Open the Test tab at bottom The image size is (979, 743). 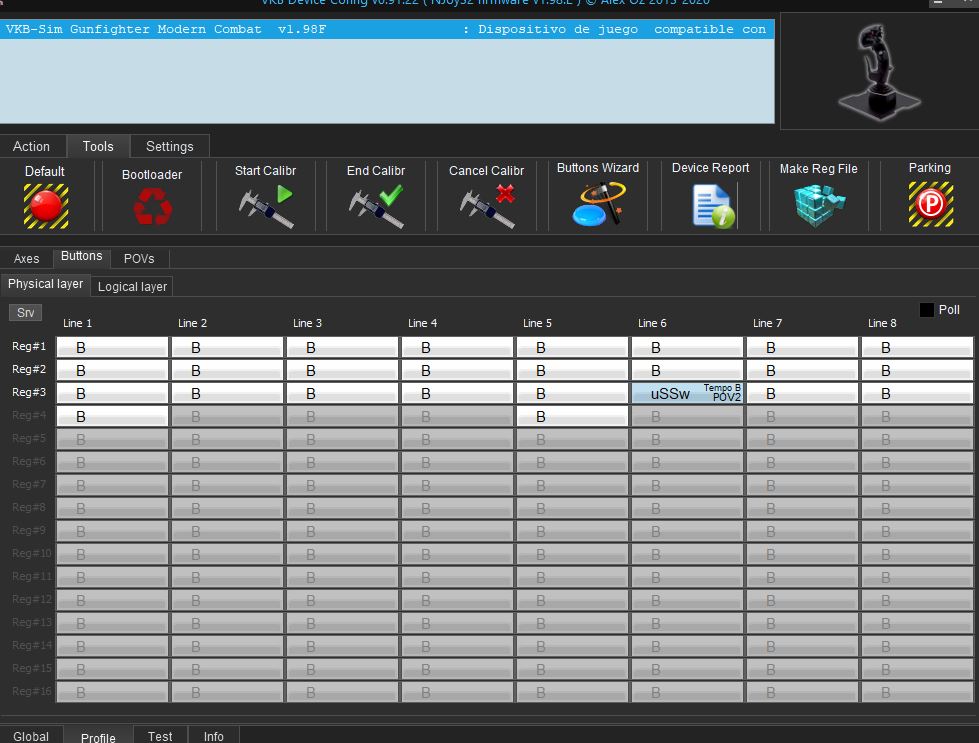[160, 736]
